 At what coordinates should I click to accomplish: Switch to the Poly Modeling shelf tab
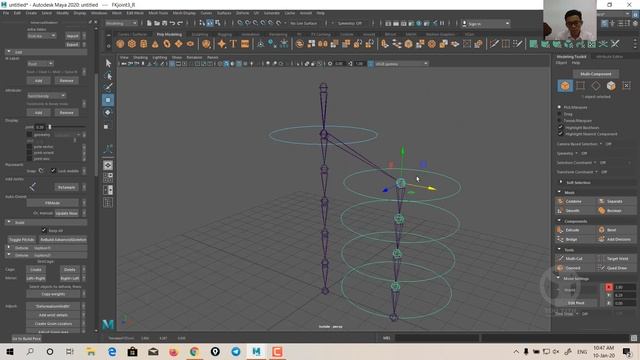point(169,34)
